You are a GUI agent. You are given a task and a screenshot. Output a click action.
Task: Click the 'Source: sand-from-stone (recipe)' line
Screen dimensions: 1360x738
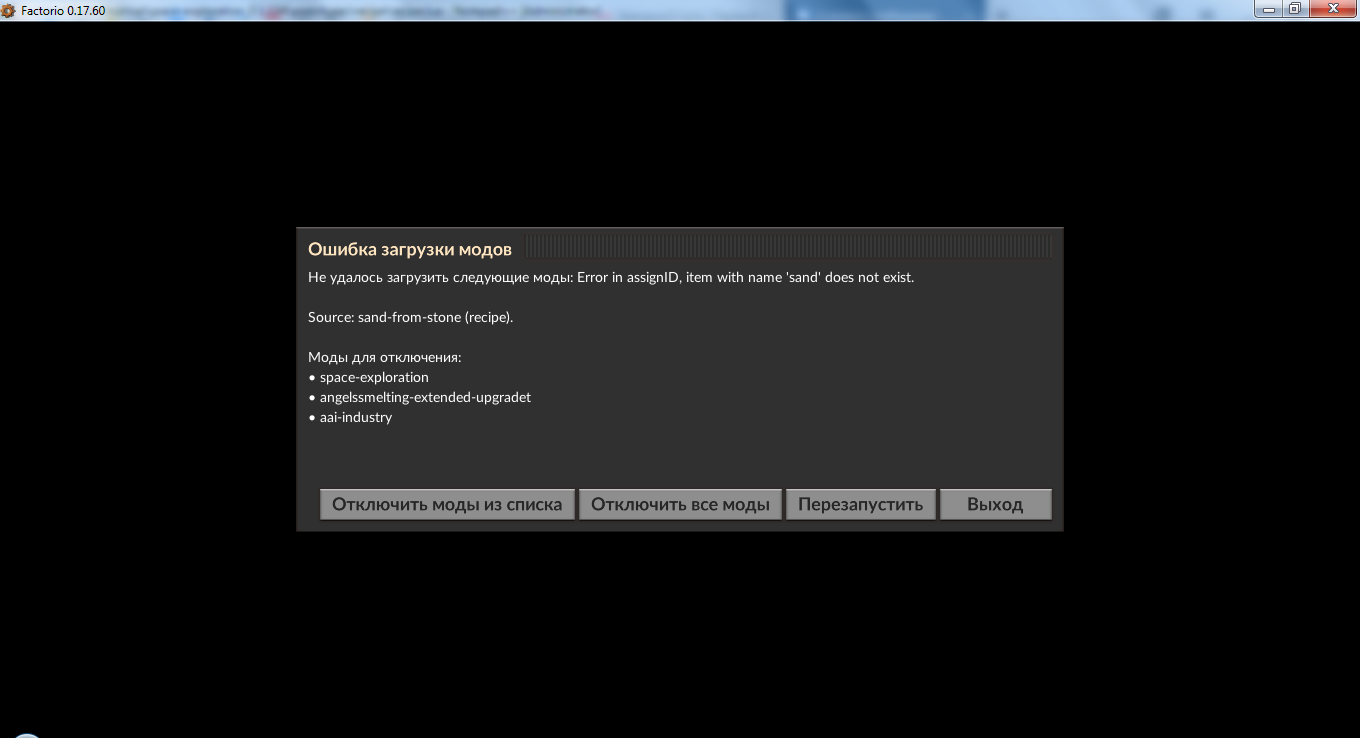coord(410,317)
